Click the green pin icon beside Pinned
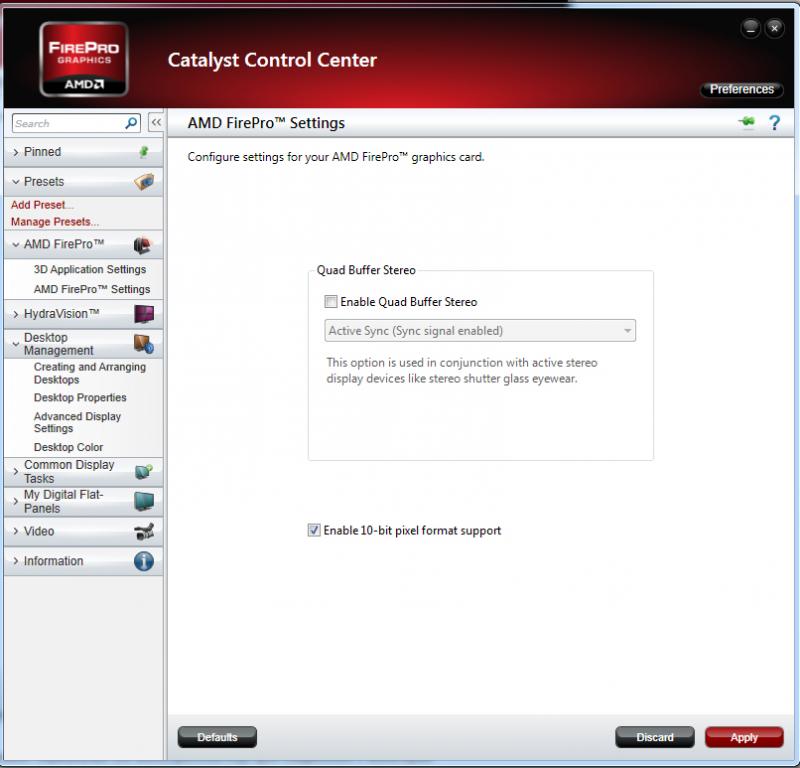The width and height of the screenshot is (800, 768). tap(144, 152)
